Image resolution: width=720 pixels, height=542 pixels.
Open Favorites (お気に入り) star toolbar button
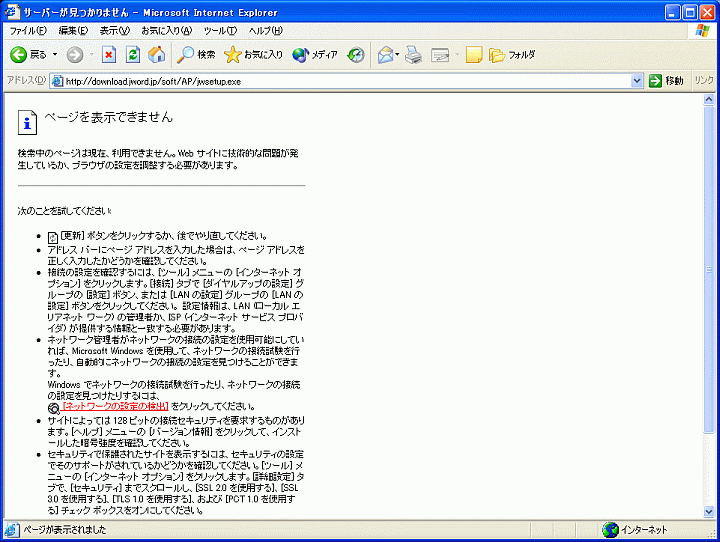point(253,54)
